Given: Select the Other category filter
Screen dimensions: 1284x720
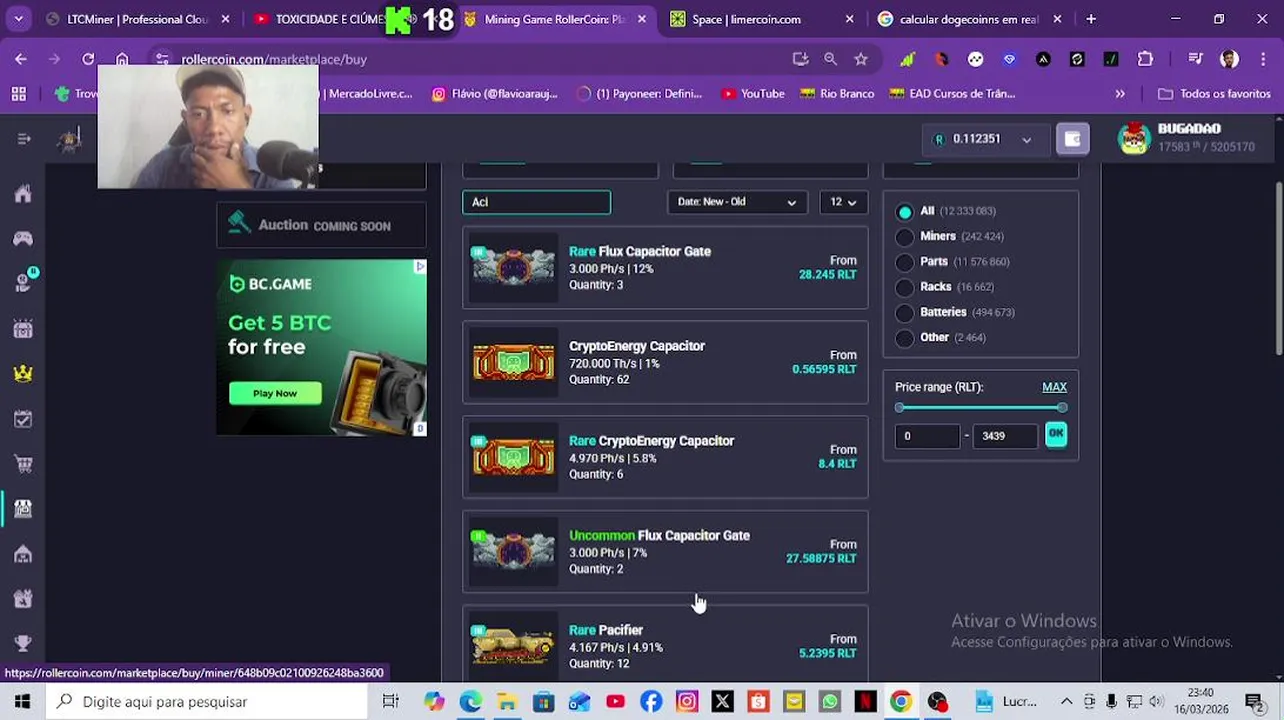Looking at the screenshot, I should [x=905, y=338].
